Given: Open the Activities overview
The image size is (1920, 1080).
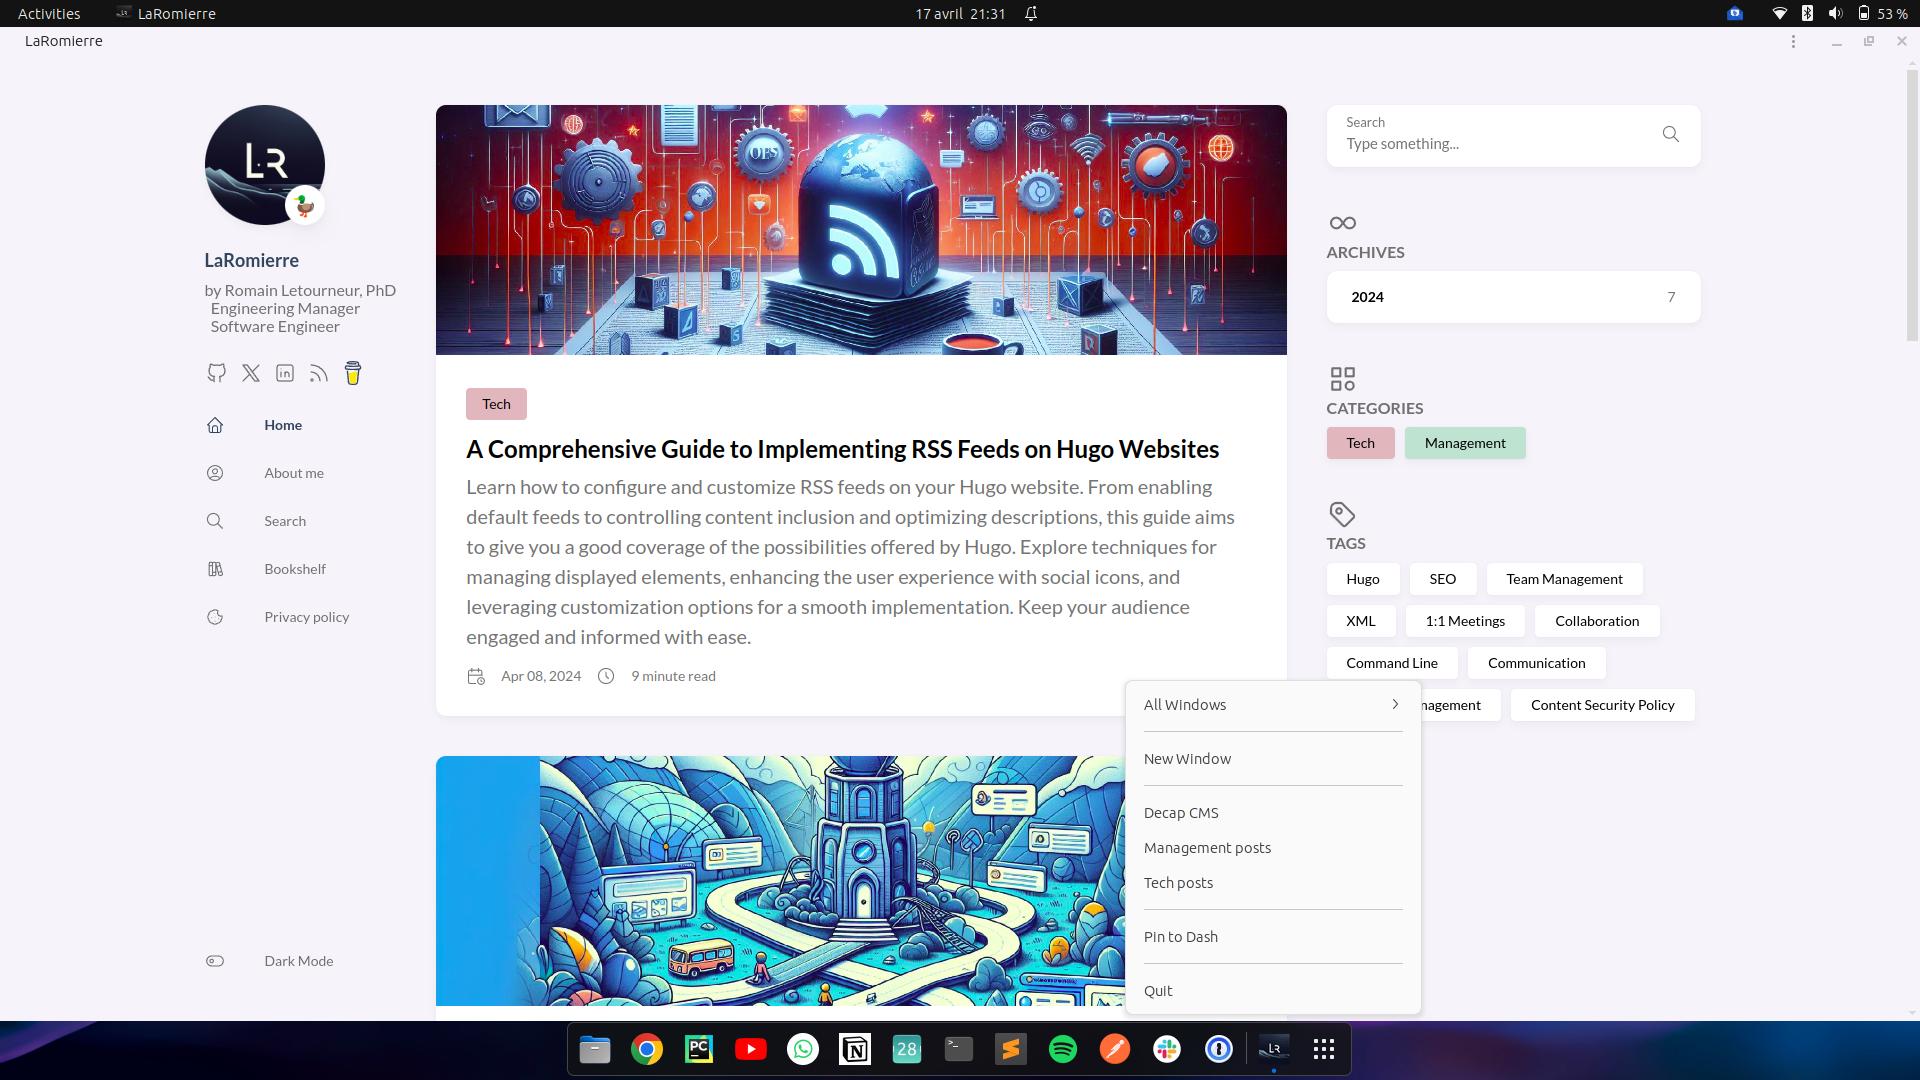Looking at the screenshot, I should pos(49,14).
